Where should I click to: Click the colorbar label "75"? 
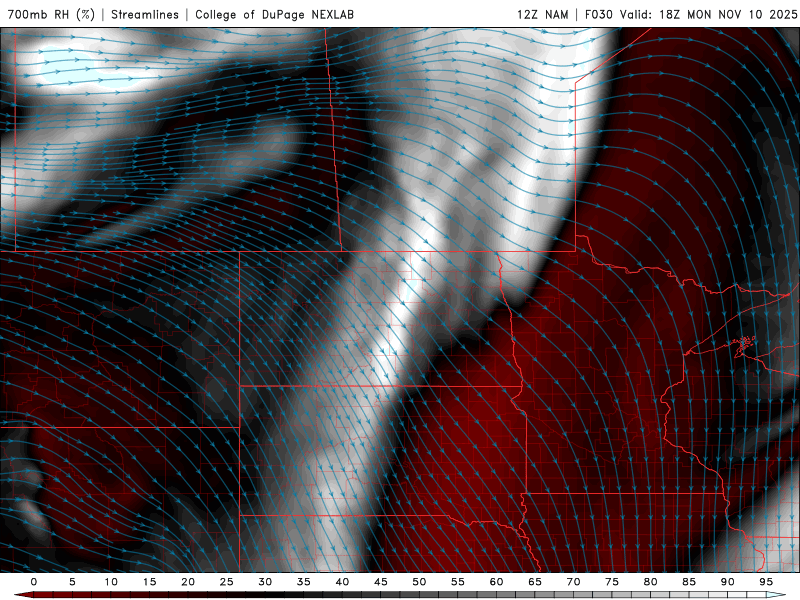point(612,582)
